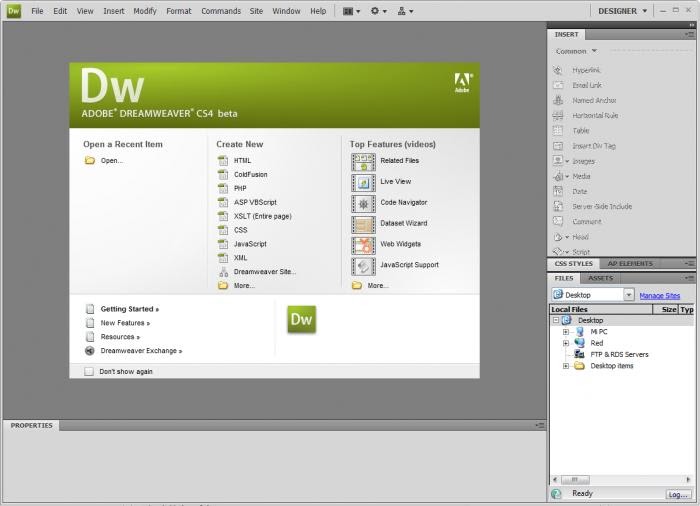Open the Site menu

point(256,11)
